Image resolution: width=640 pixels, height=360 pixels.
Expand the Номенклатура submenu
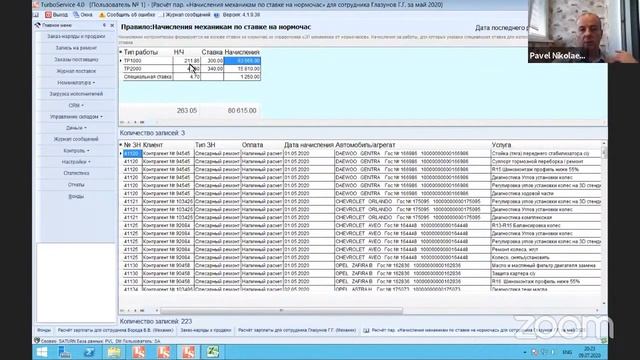tap(76, 82)
